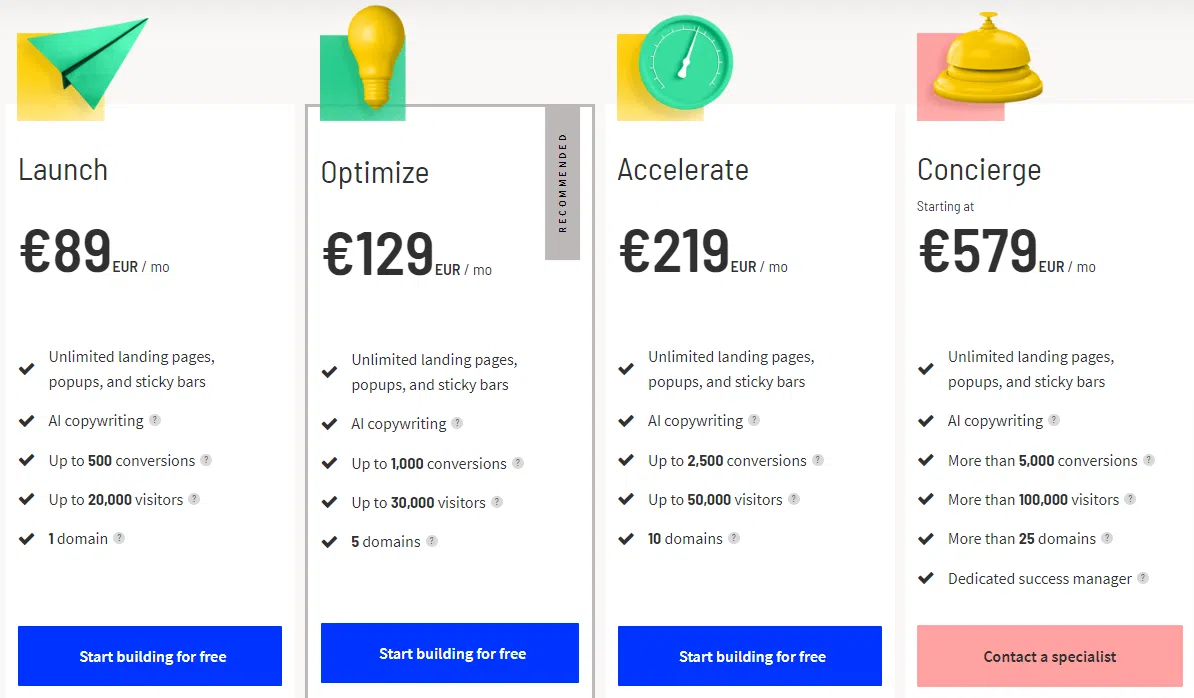Open the tooltip for Up to 50,000 visitors

click(x=792, y=500)
